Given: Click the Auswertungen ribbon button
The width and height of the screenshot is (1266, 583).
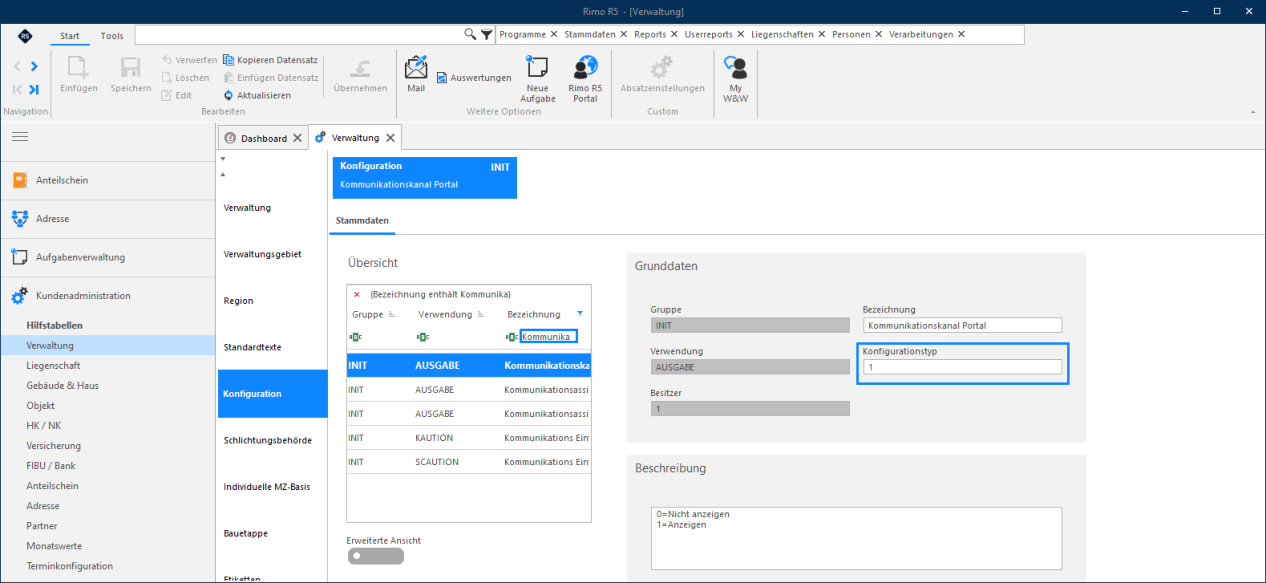Looking at the screenshot, I should [x=474, y=77].
